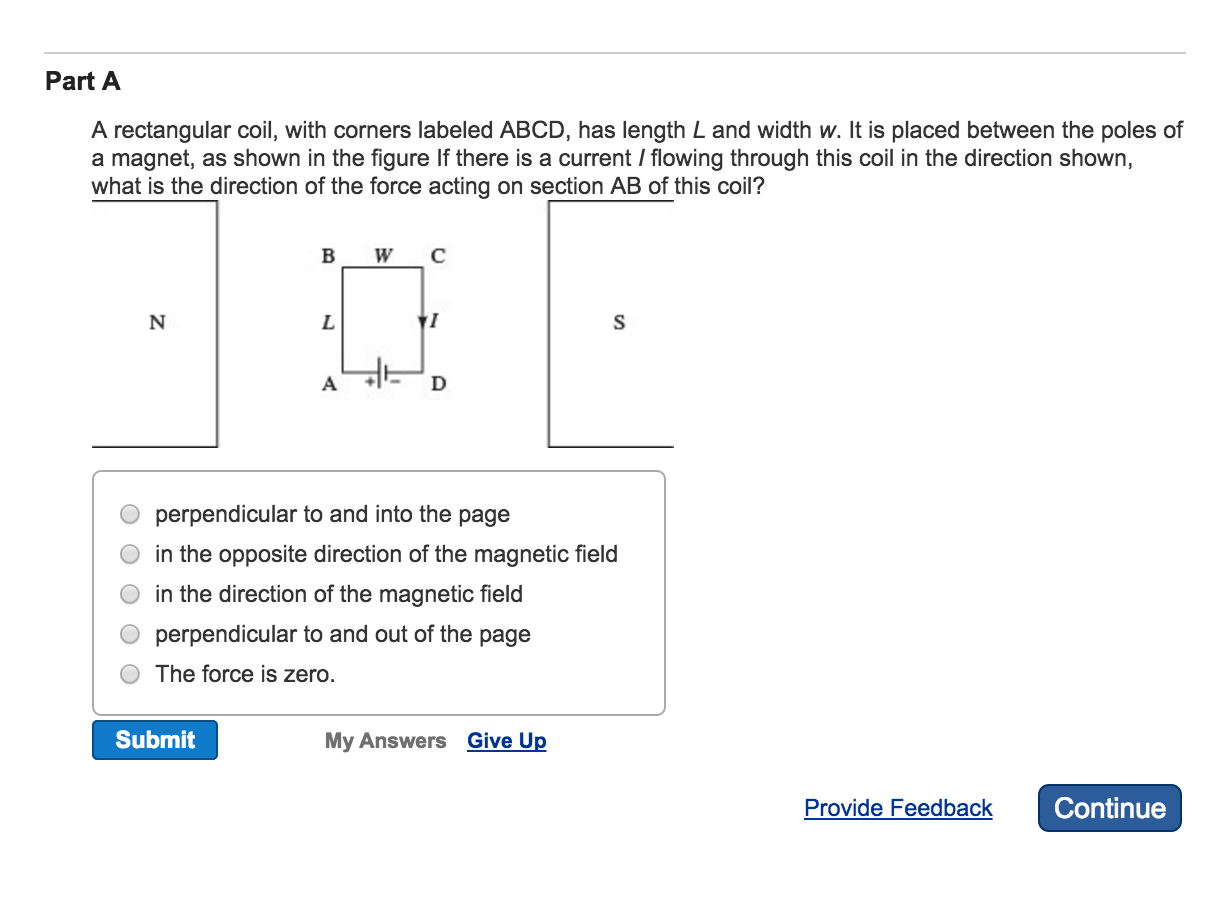Click the My Answers label
This screenshot has width=1222, height=910.
coord(385,740)
